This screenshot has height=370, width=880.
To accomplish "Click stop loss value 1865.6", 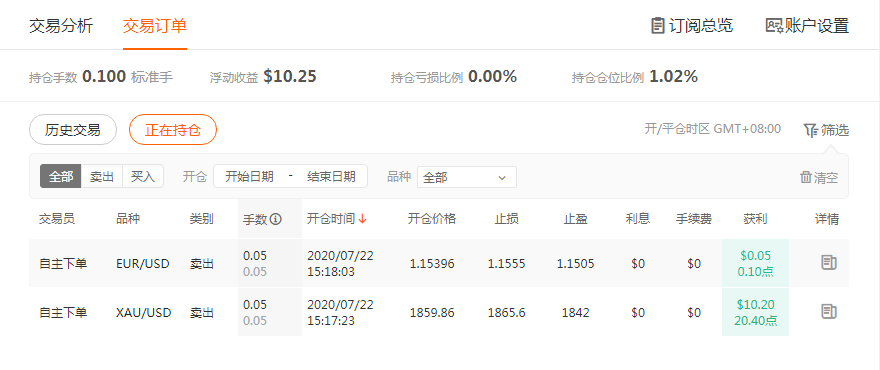I will tap(507, 312).
